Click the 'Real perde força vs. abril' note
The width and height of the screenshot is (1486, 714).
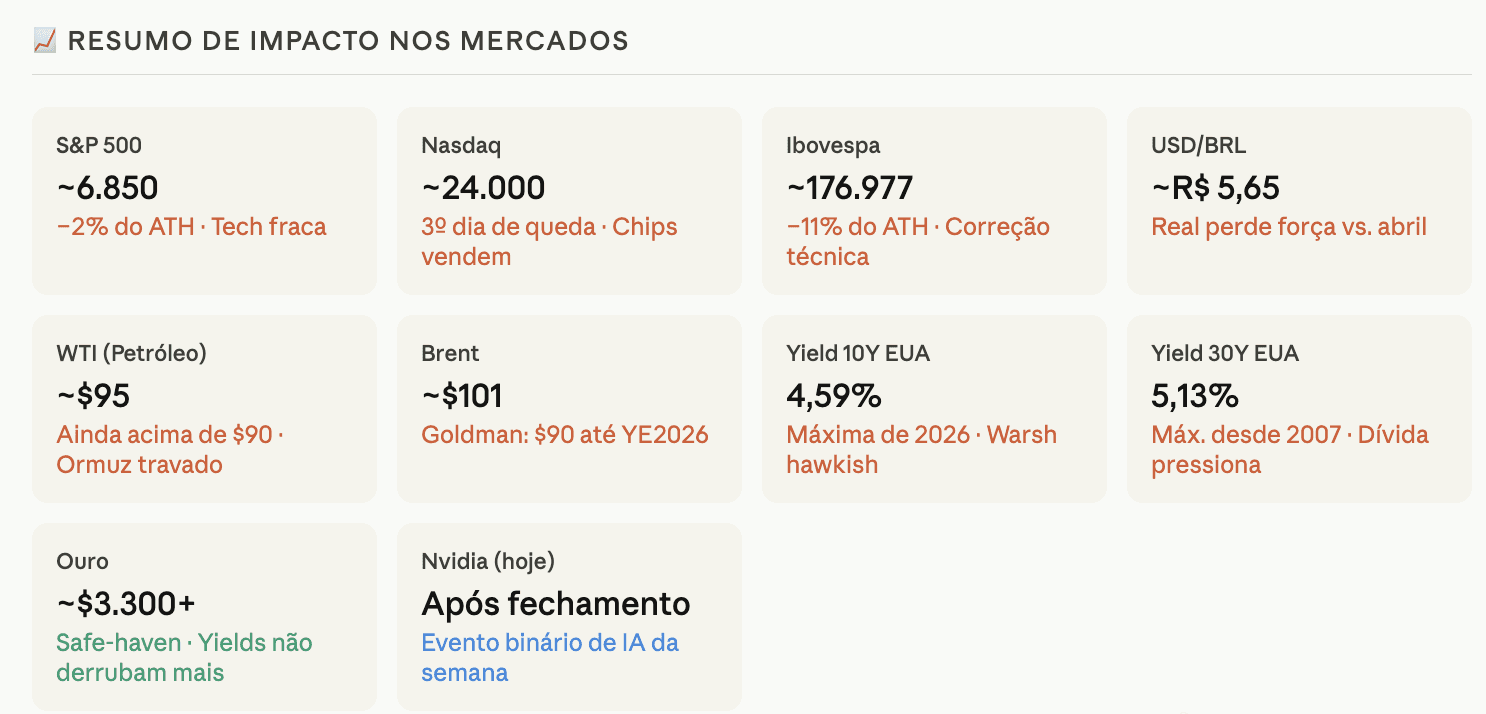click(x=1289, y=227)
